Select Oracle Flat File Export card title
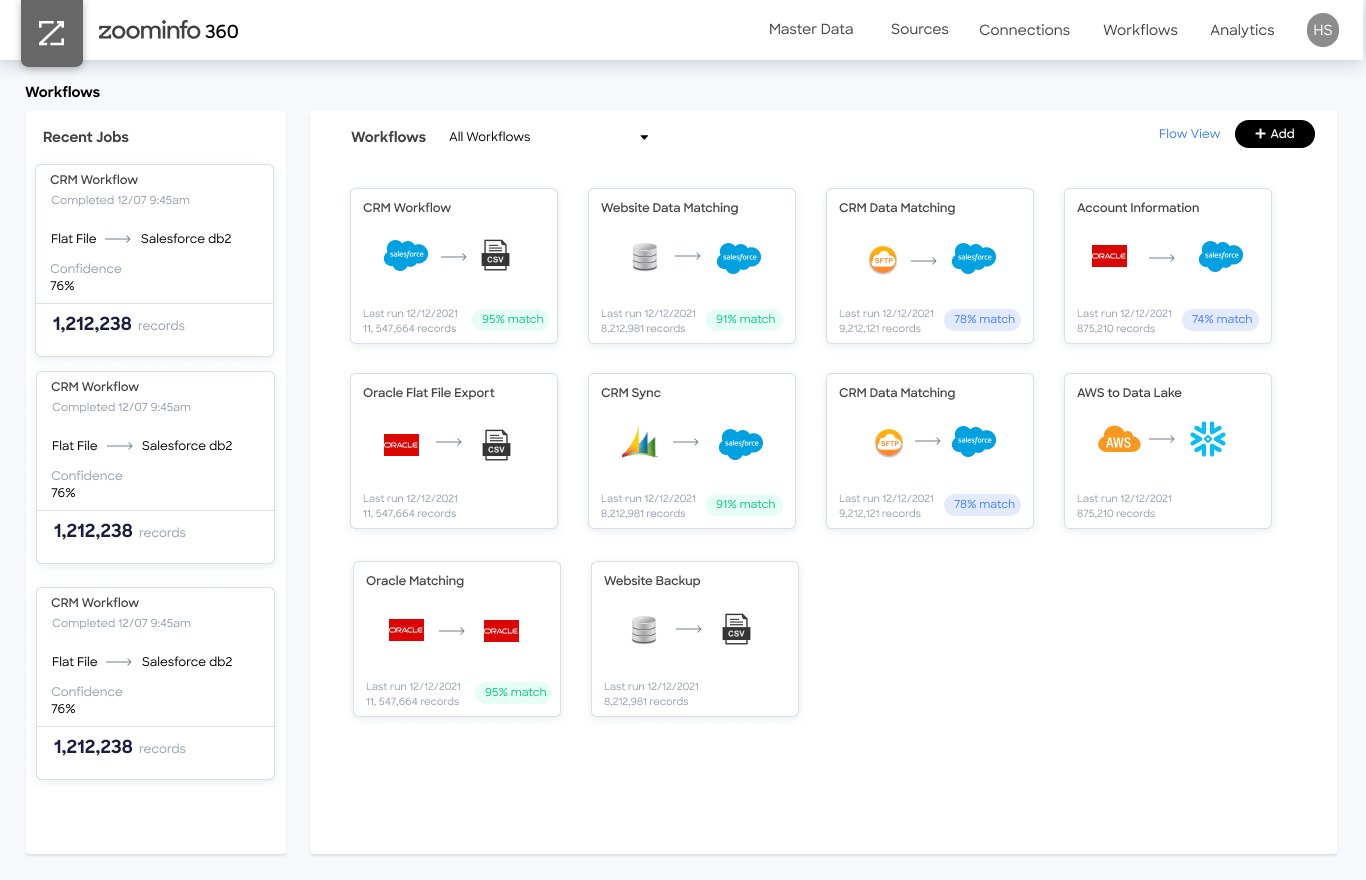 (429, 393)
